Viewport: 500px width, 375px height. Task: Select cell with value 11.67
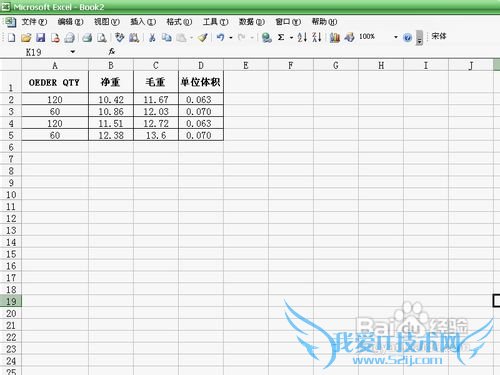coord(156,99)
